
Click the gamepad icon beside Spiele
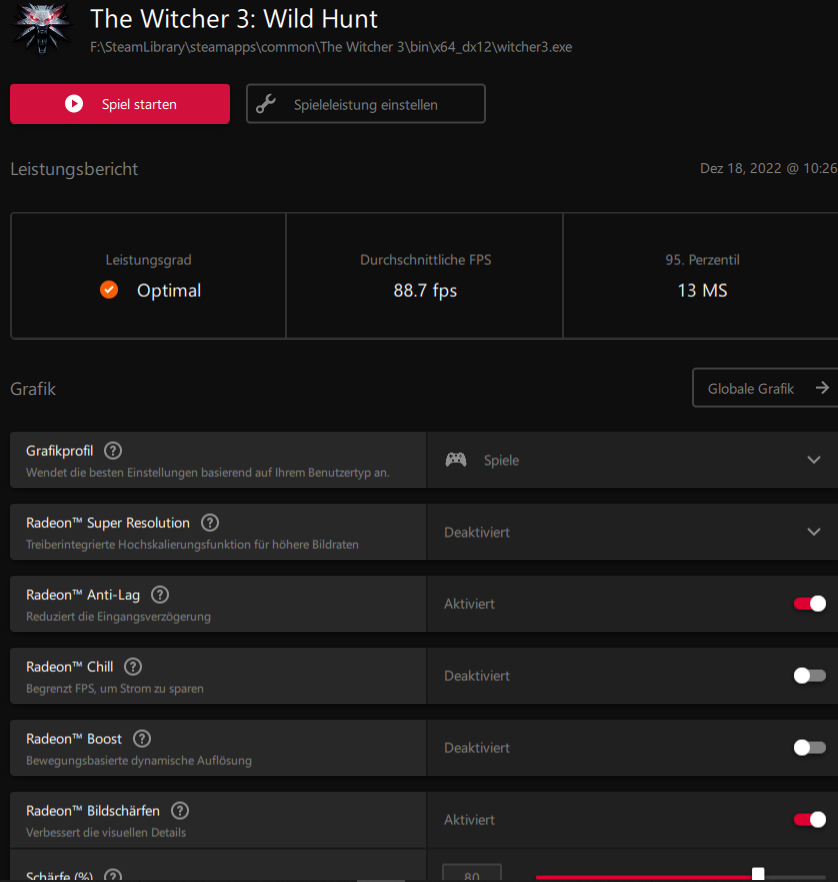(456, 460)
